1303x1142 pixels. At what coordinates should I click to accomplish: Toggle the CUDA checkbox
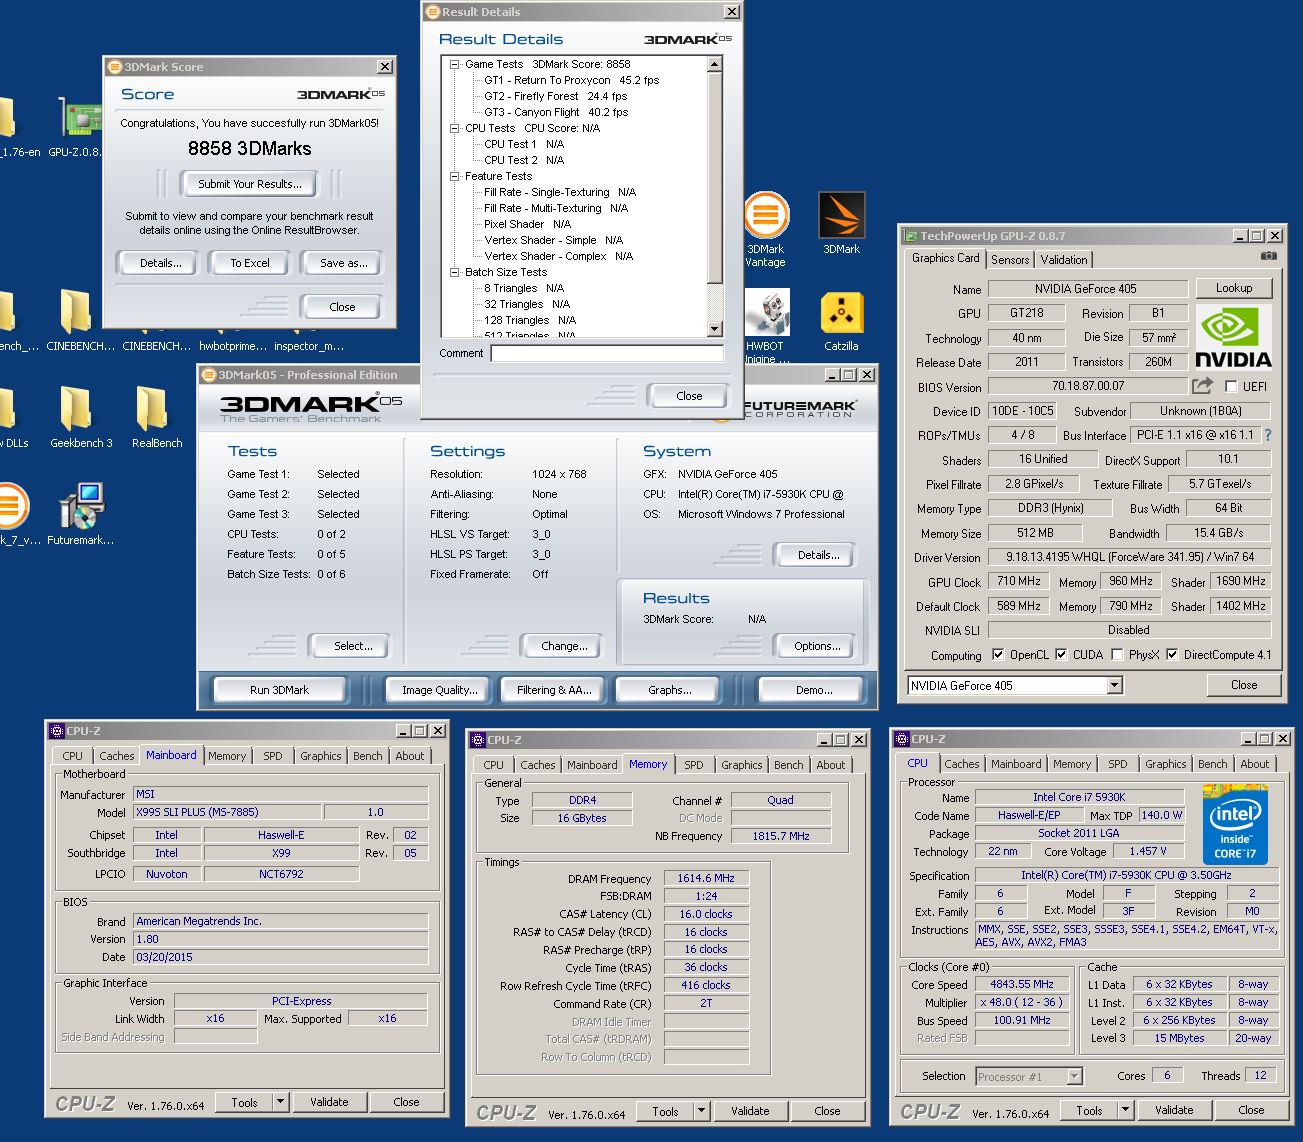(1061, 655)
